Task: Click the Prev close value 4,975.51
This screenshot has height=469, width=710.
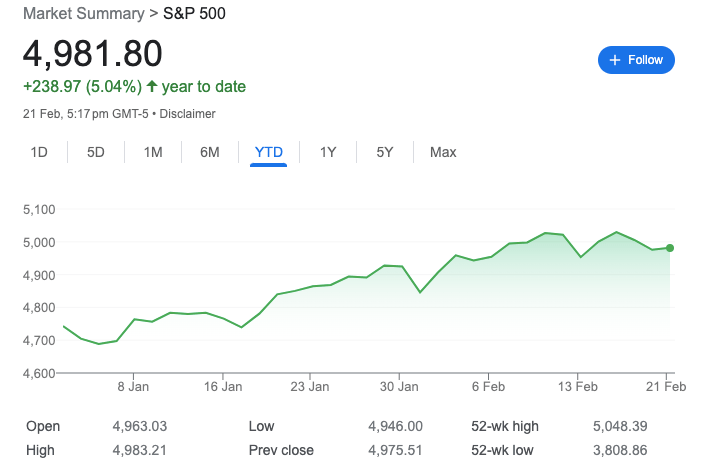Action: coord(395,450)
